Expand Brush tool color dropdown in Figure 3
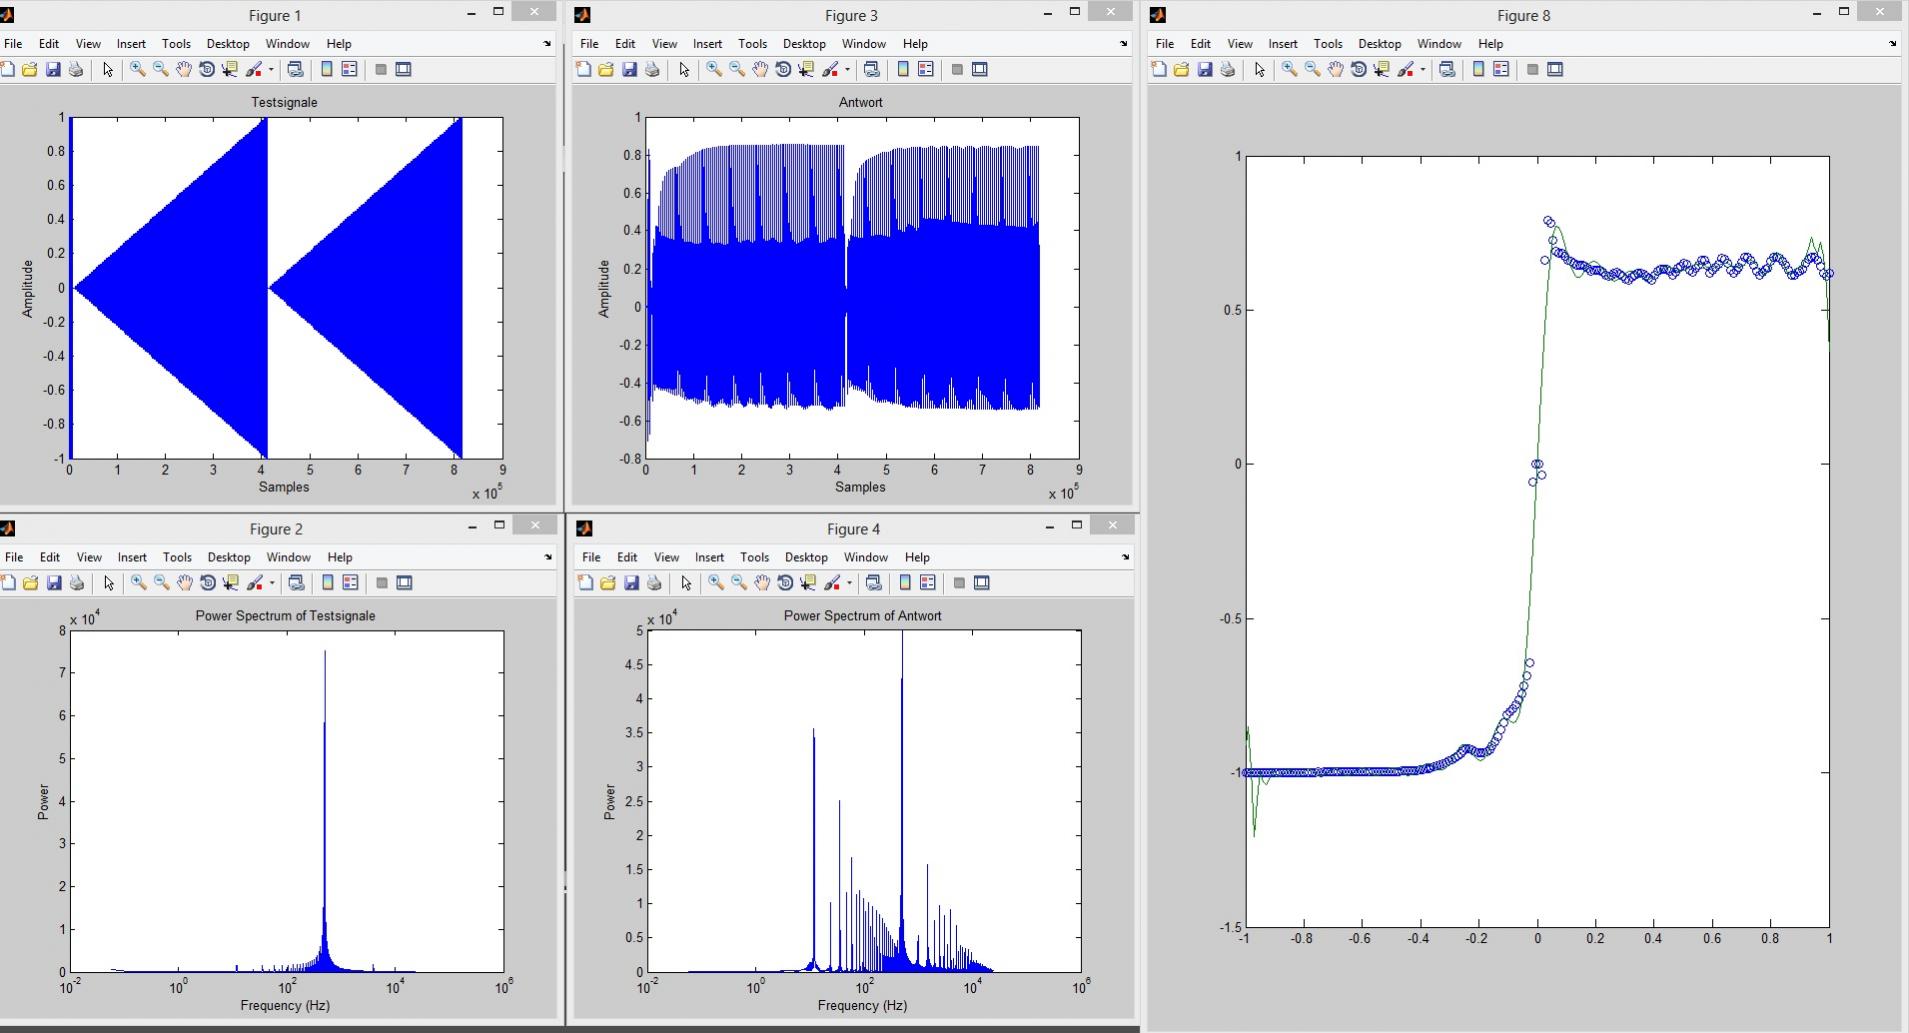 (847, 70)
